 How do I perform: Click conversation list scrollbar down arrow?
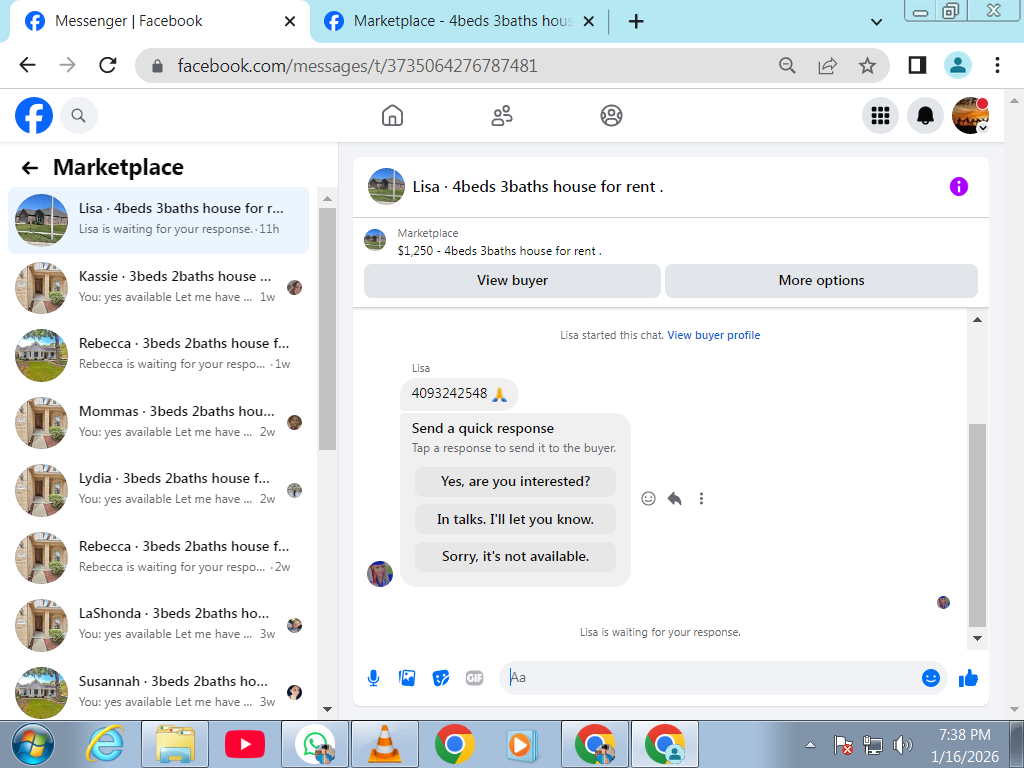[x=327, y=709]
